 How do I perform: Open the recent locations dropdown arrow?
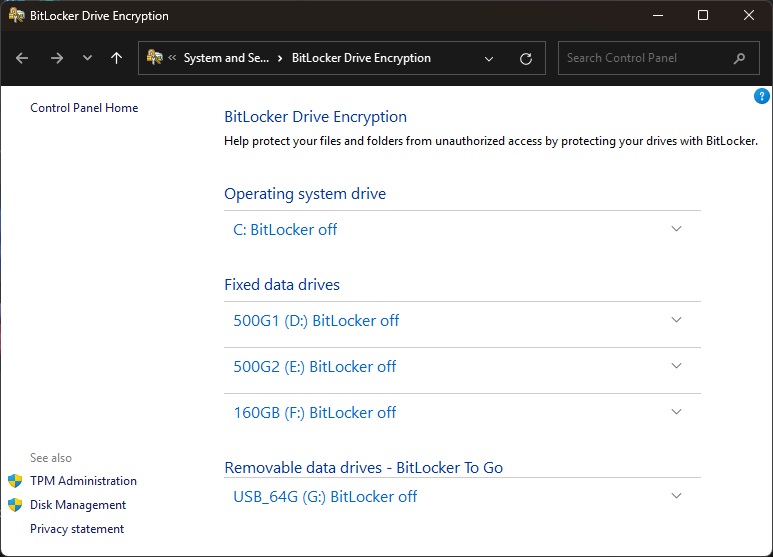point(87,58)
